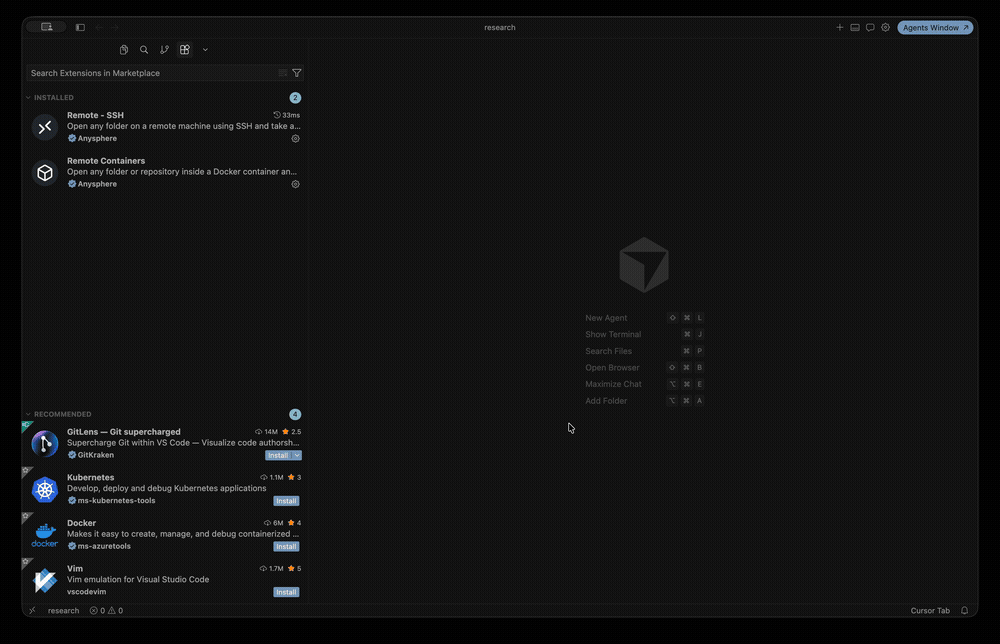Image resolution: width=1000 pixels, height=644 pixels.
Task: Click the remote connection status bar icon
Action: pyautogui.click(x=33, y=611)
